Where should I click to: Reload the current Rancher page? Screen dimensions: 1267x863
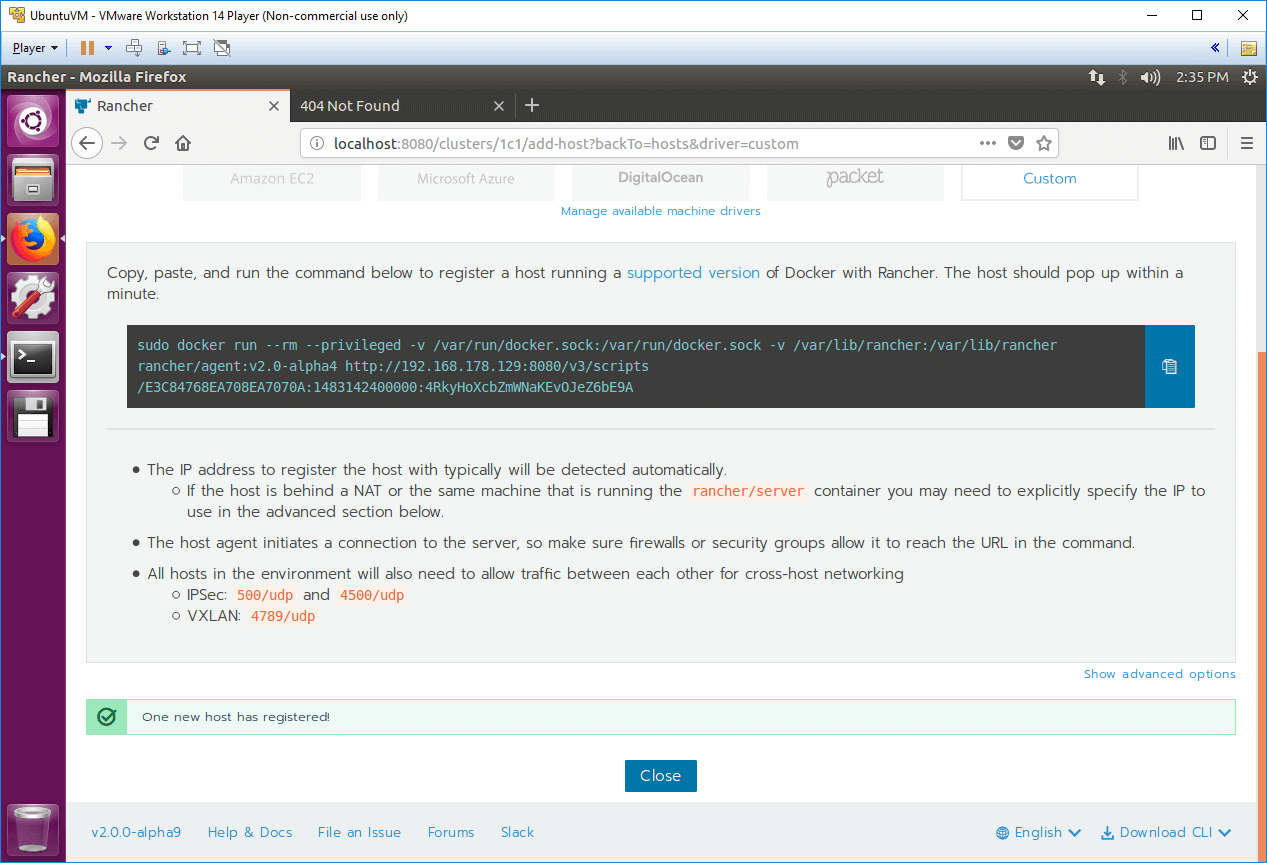151,143
